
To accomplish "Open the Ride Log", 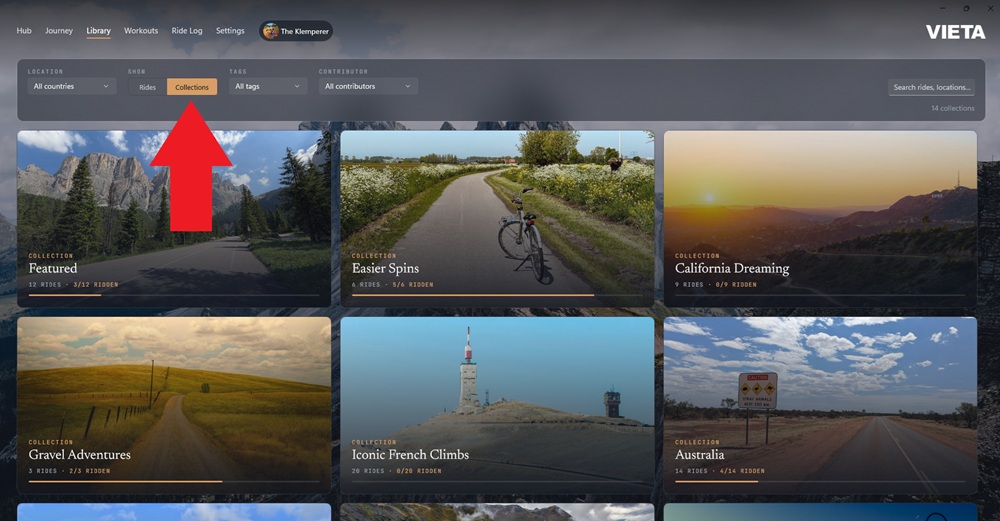I will (187, 31).
